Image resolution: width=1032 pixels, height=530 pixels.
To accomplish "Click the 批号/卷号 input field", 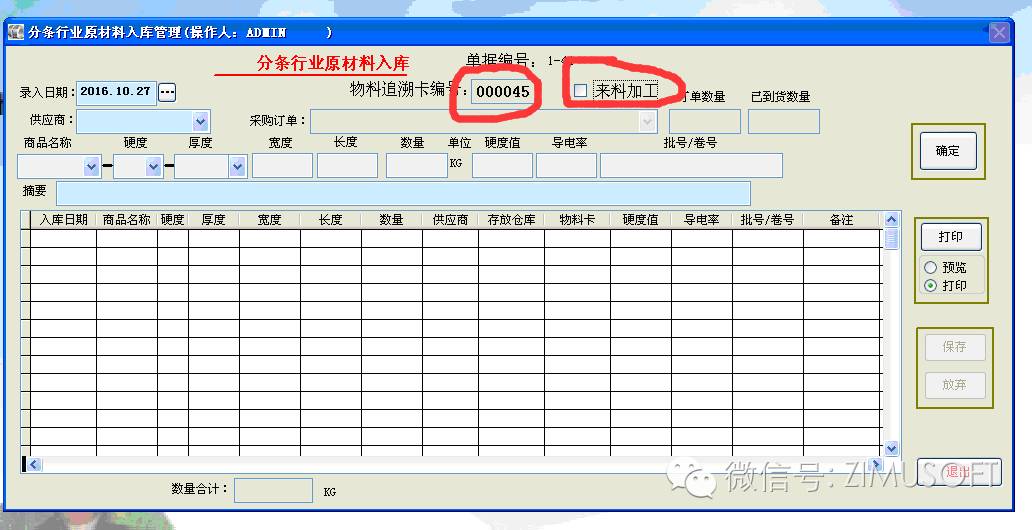I will point(690,166).
